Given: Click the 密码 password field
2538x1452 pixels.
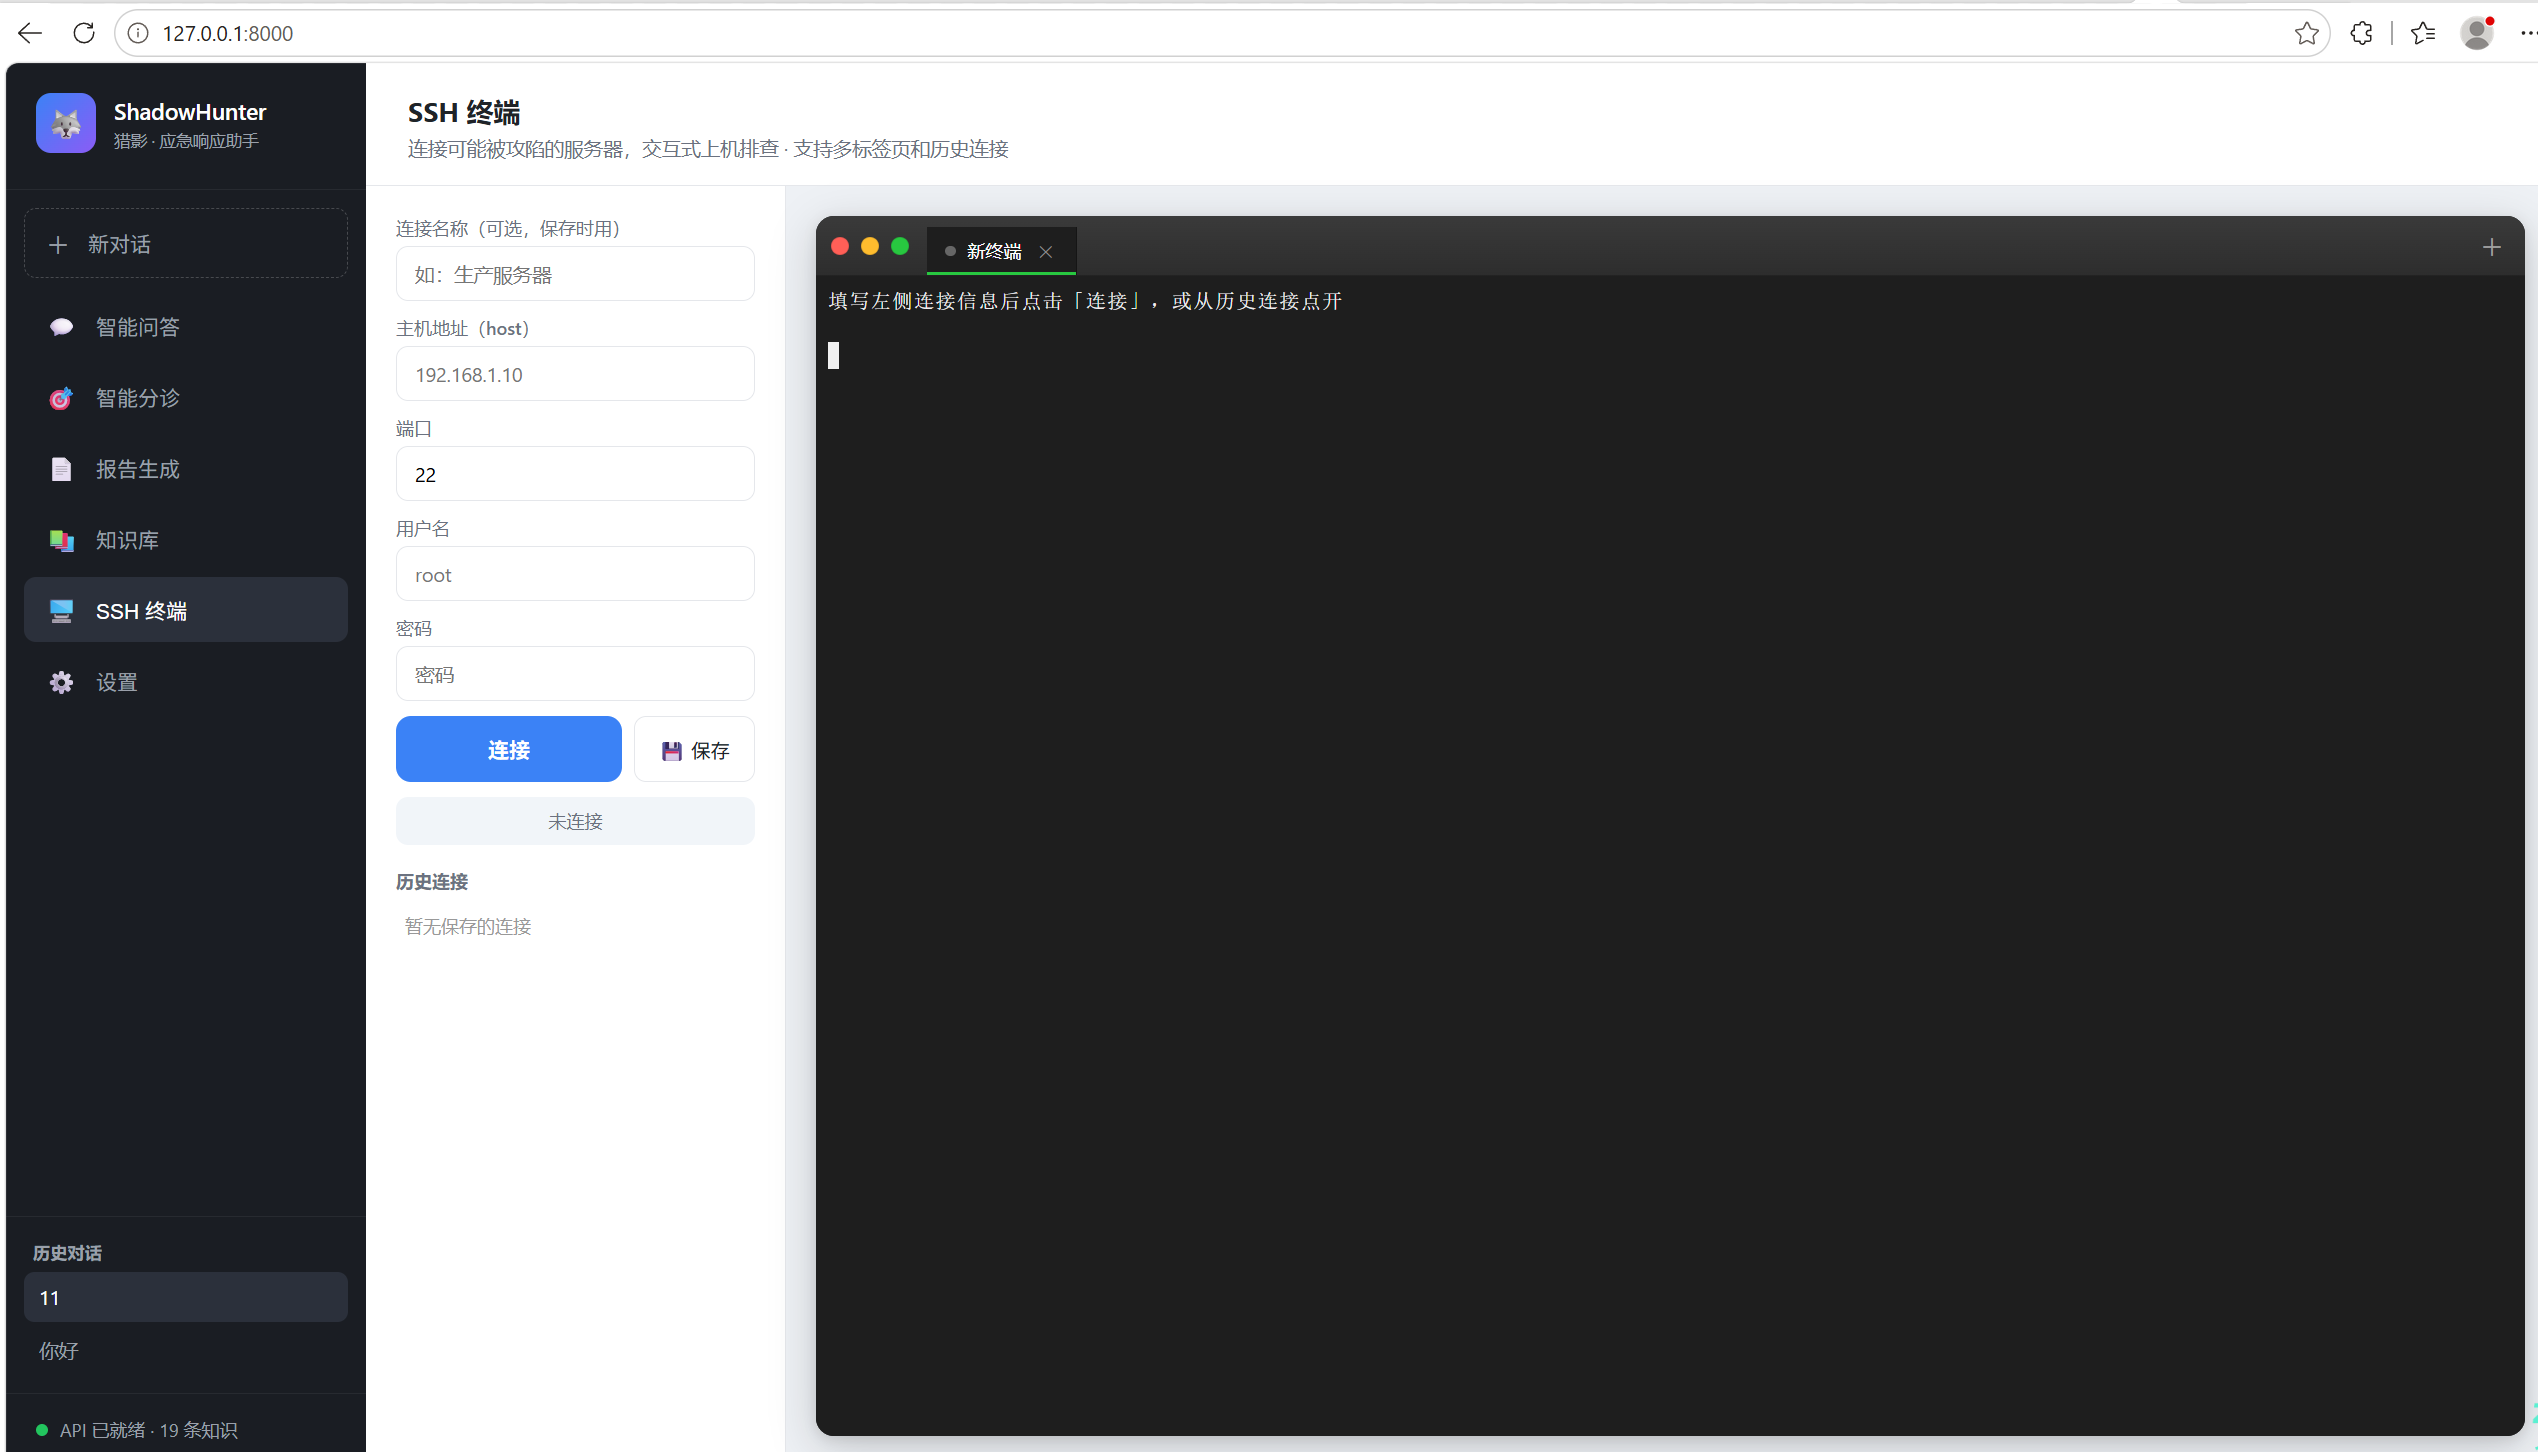Looking at the screenshot, I should (x=575, y=674).
